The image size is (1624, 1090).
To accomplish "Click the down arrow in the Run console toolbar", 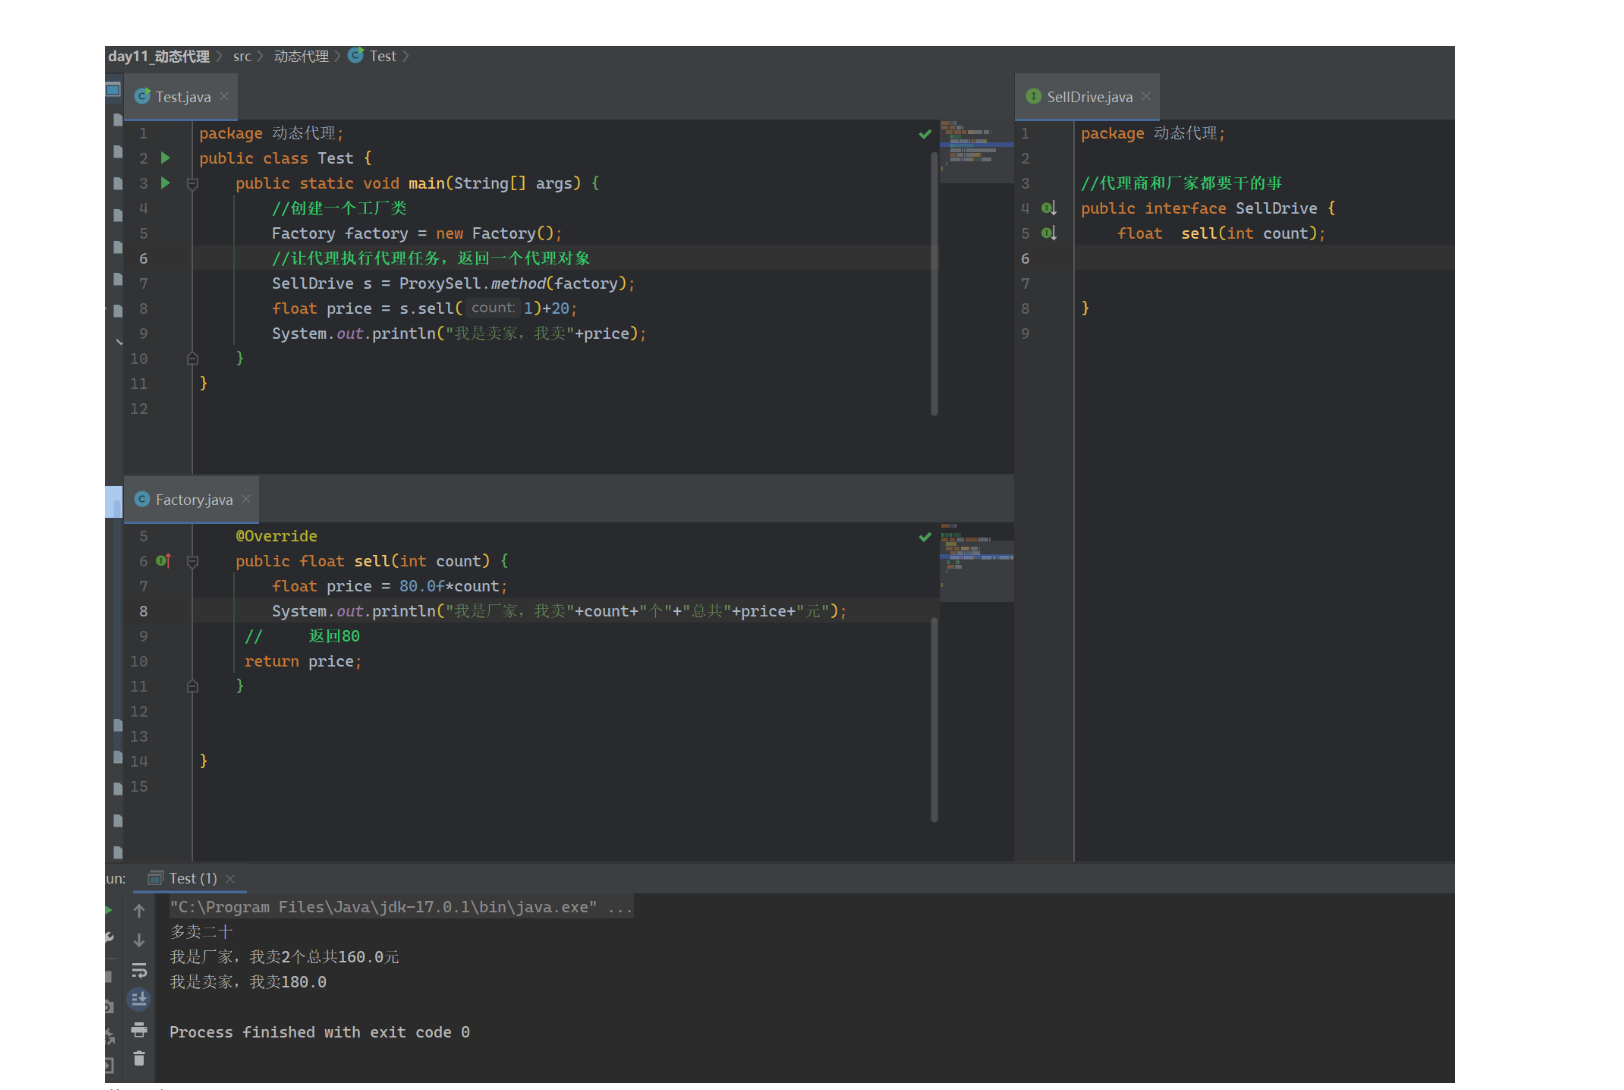I will click(x=139, y=940).
